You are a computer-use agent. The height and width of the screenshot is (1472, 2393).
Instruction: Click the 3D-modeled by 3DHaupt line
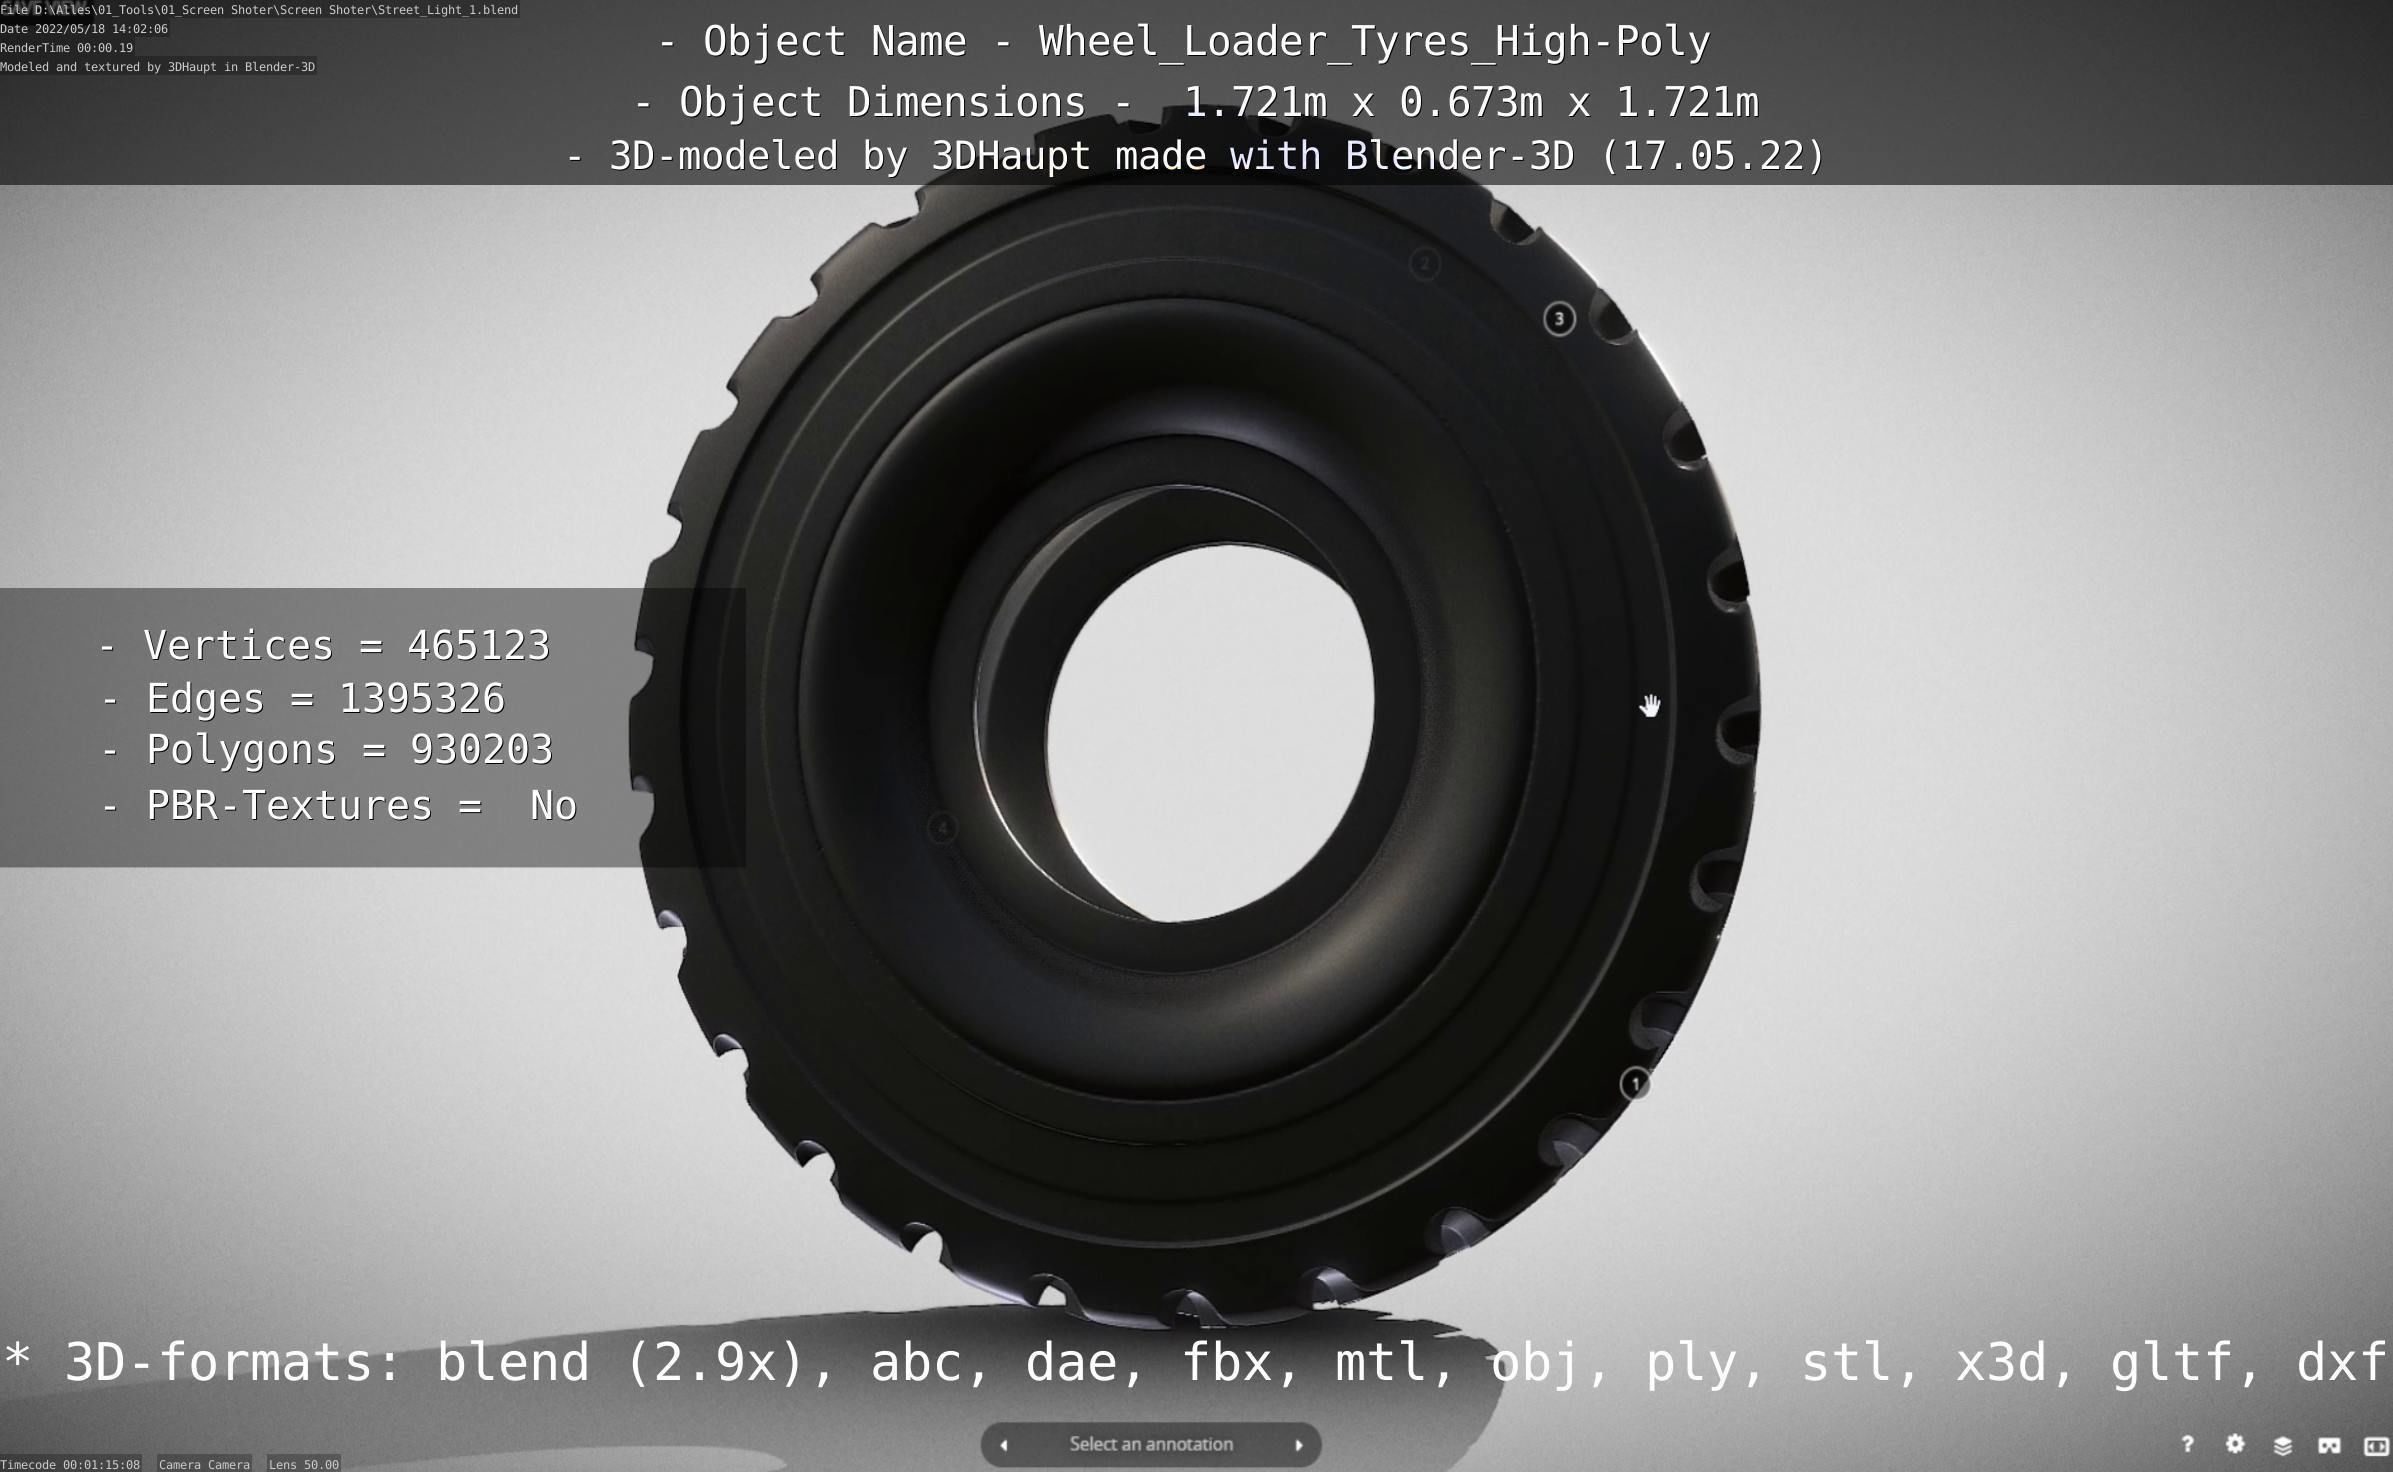[1196, 156]
